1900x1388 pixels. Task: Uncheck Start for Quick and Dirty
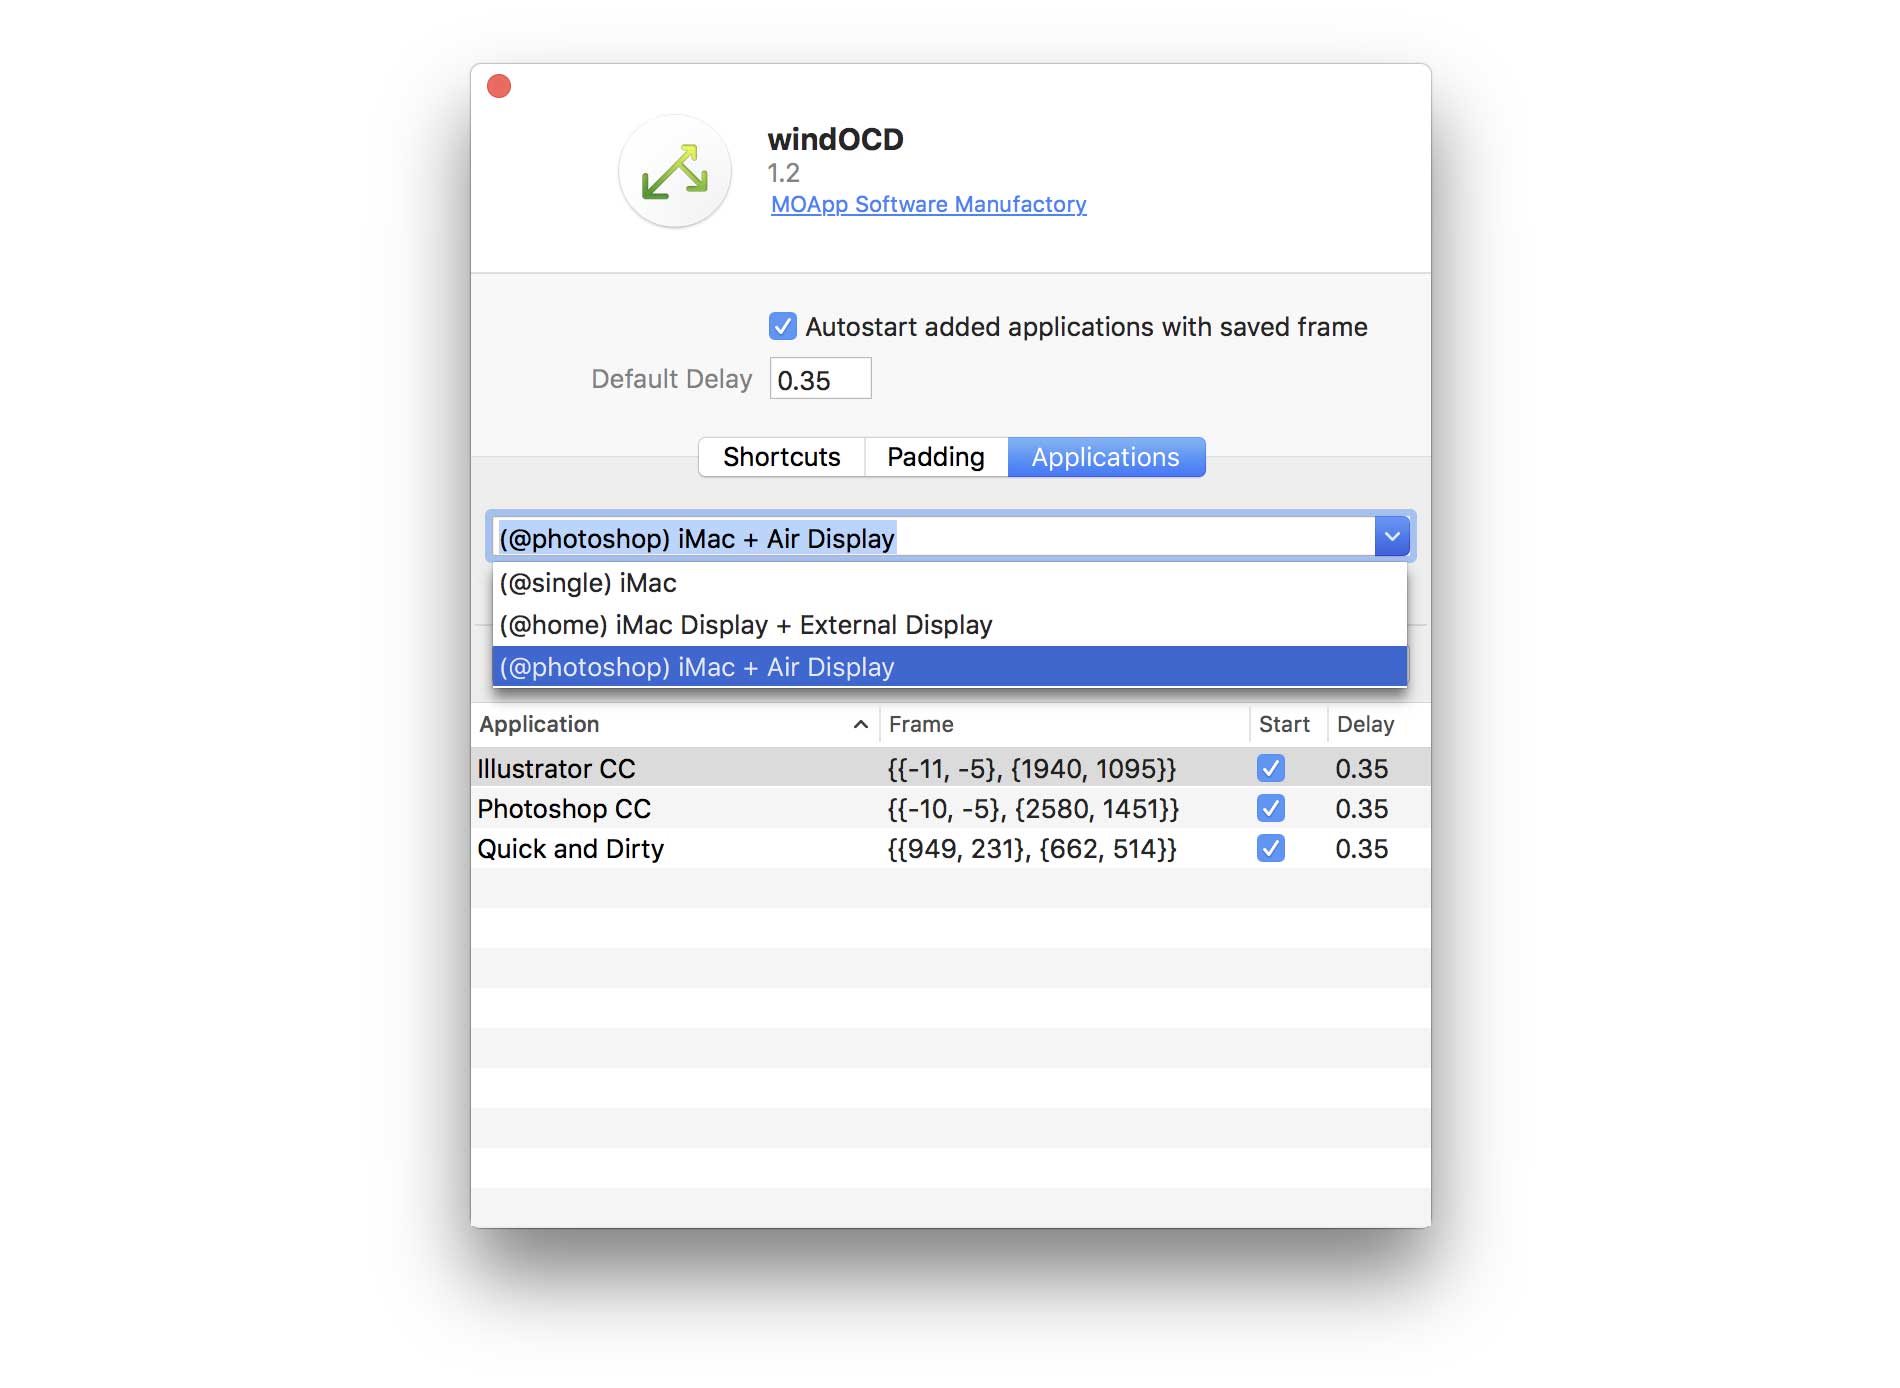pos(1271,848)
